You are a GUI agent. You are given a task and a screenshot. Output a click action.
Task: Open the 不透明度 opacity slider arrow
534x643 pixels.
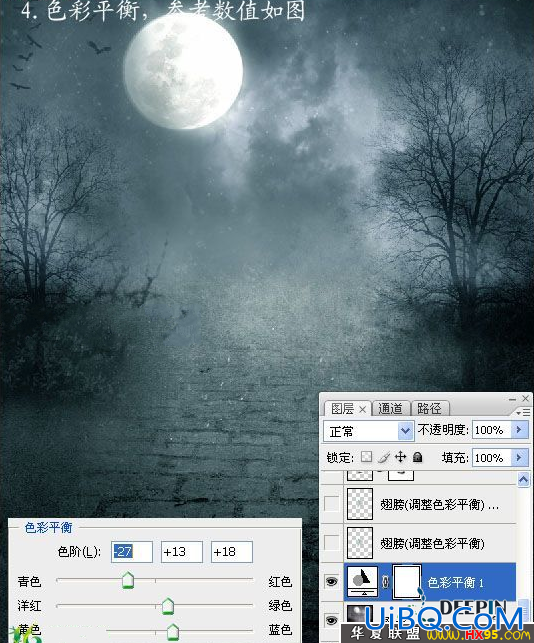[x=519, y=429]
